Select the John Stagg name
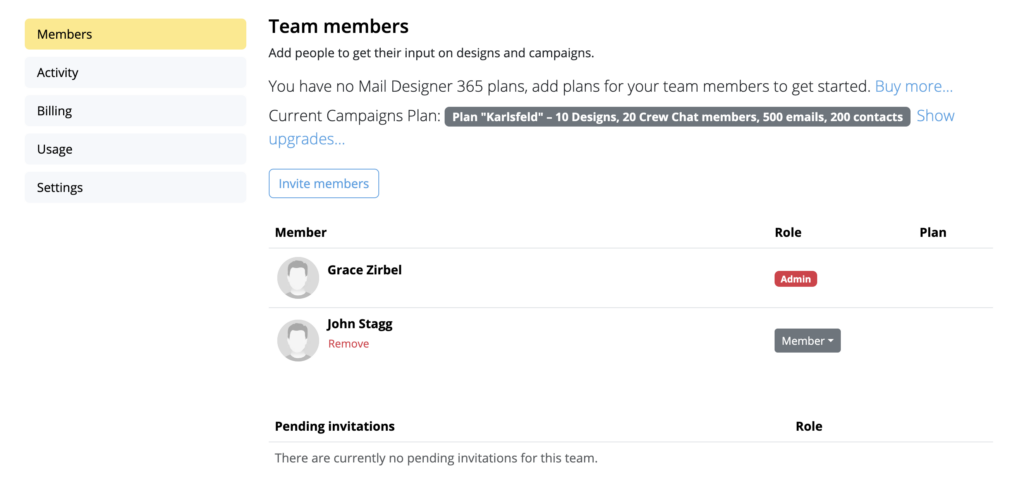Viewport: 1024px width, 500px height. pyautogui.click(x=360, y=324)
